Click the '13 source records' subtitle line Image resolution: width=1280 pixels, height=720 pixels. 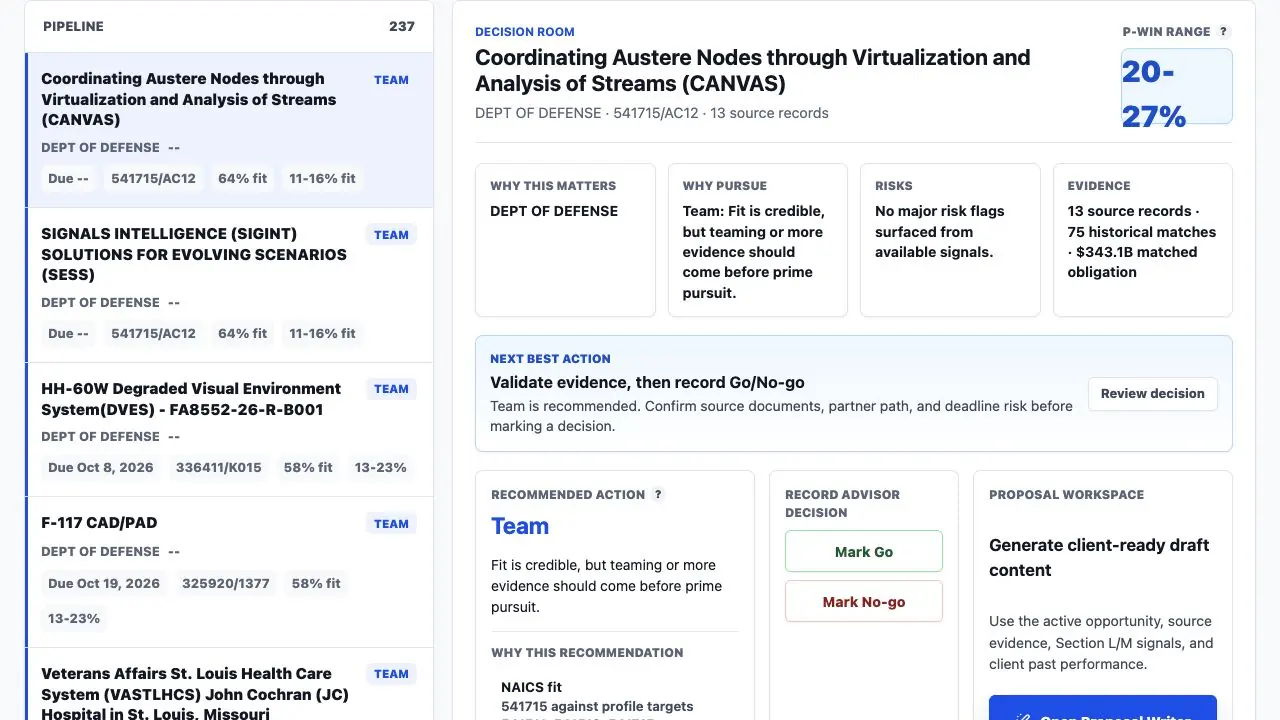click(x=652, y=113)
